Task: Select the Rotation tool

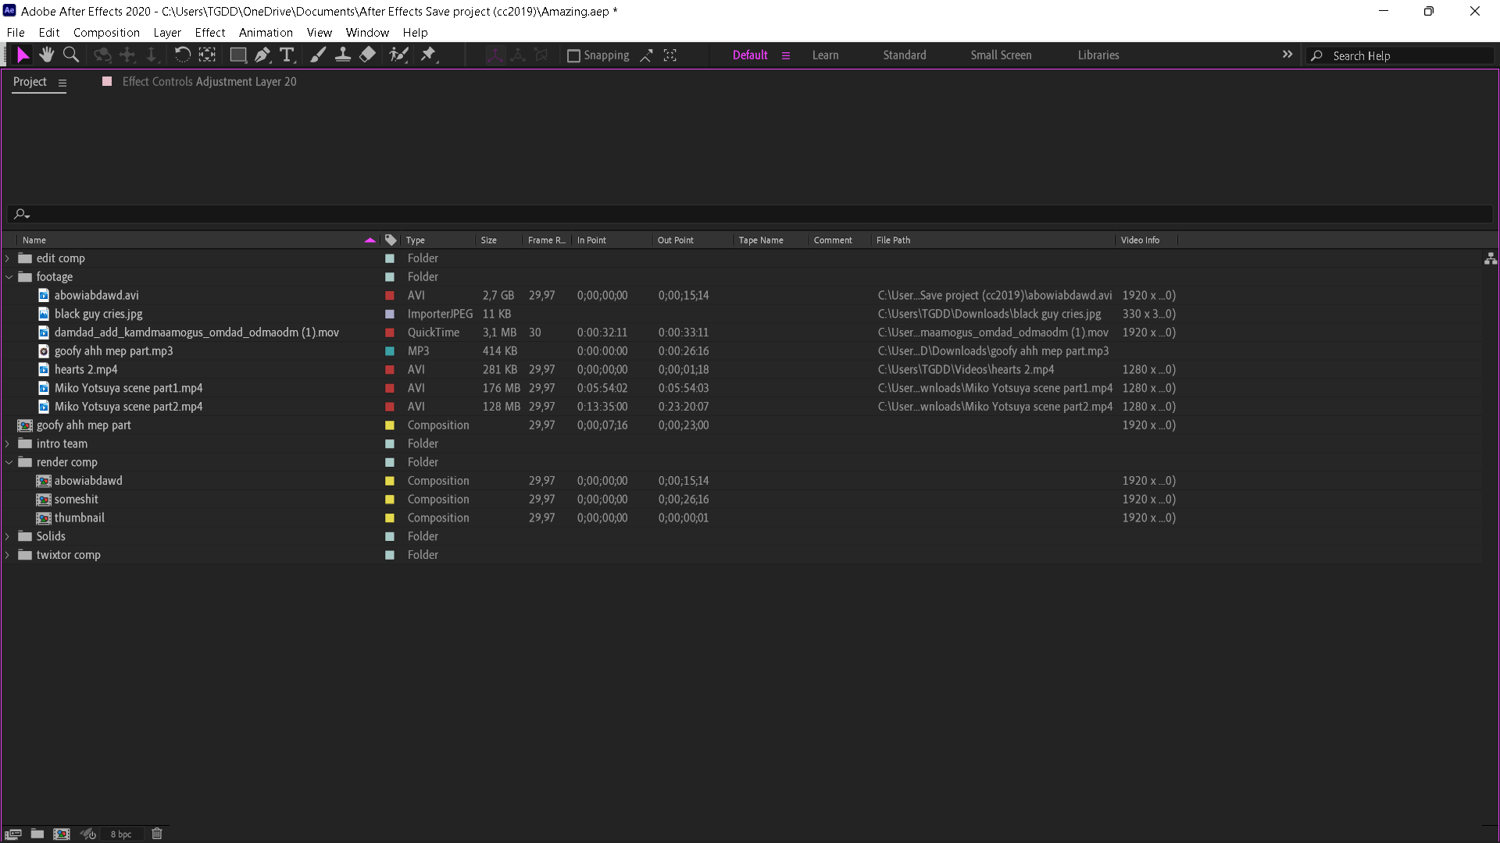Action: (x=182, y=55)
